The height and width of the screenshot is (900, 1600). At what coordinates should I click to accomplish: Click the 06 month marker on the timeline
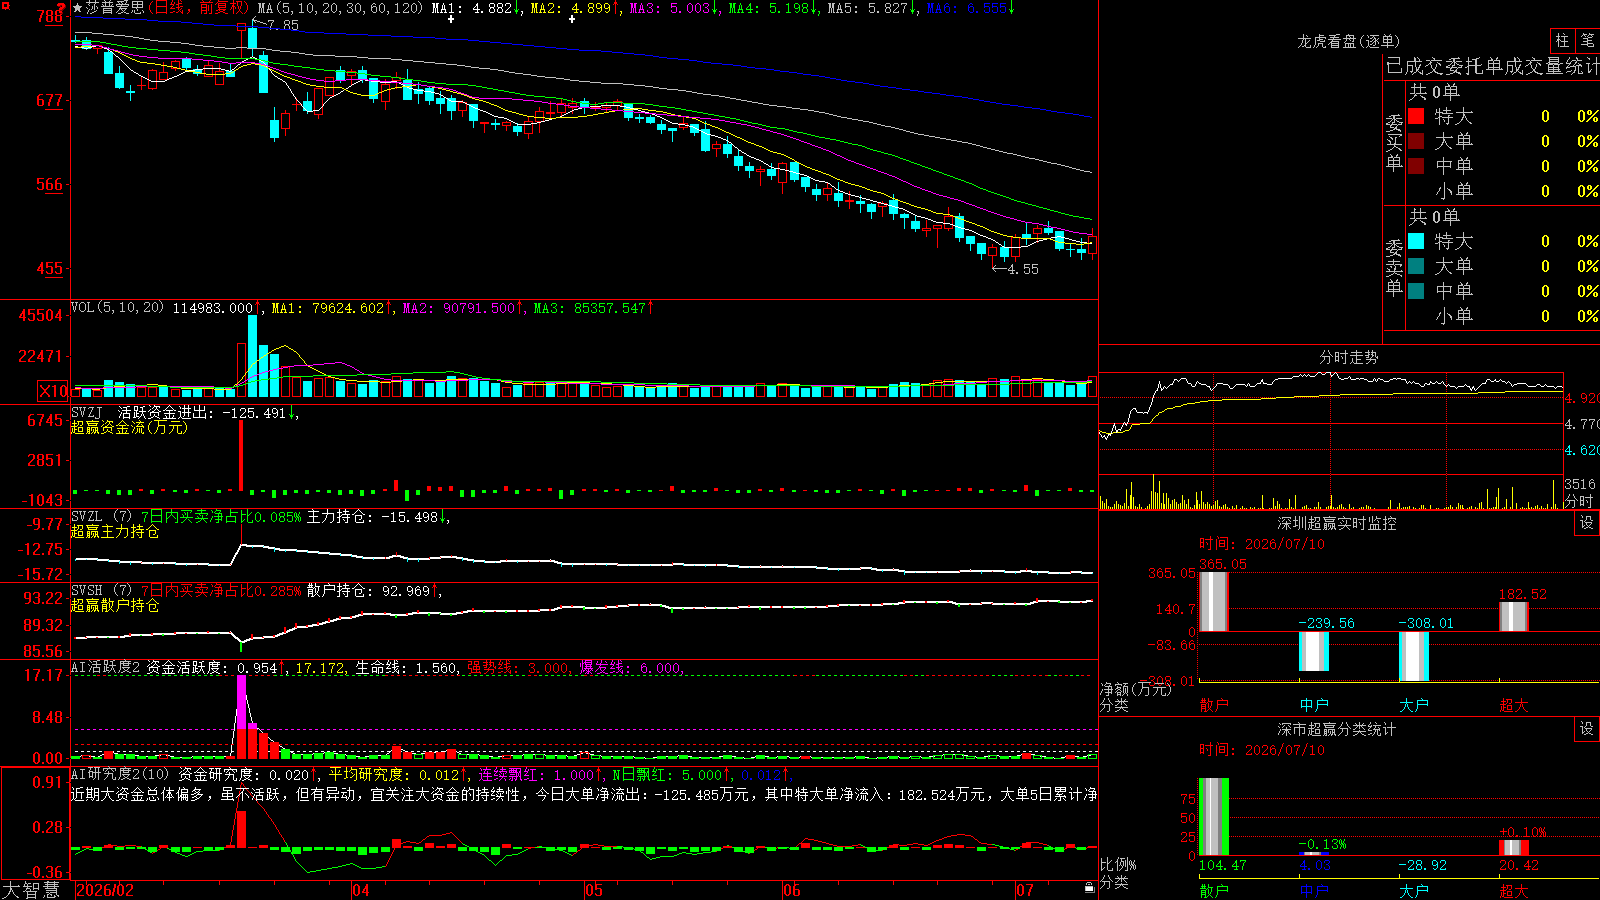[x=792, y=890]
